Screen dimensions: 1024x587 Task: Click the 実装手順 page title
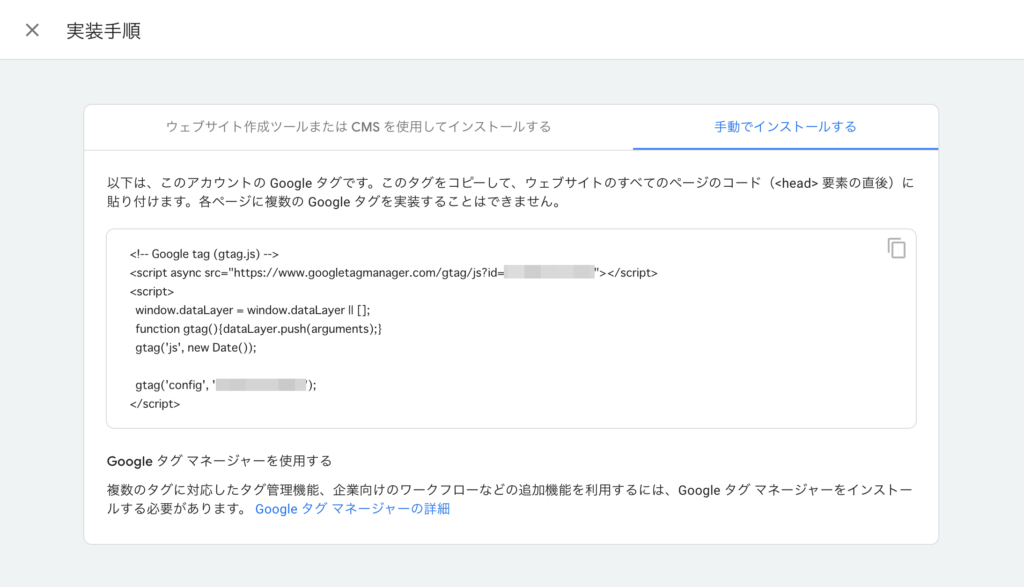(x=103, y=31)
